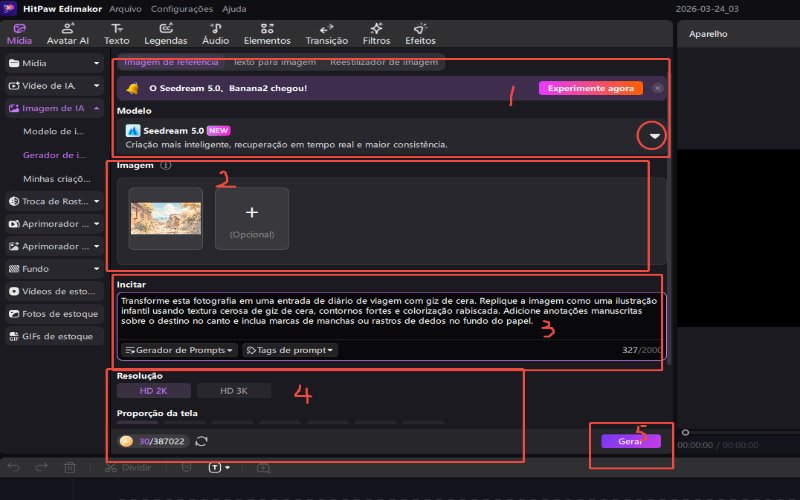Select HD 2K resolution
Viewport: 800px width, 500px height.
(154, 391)
